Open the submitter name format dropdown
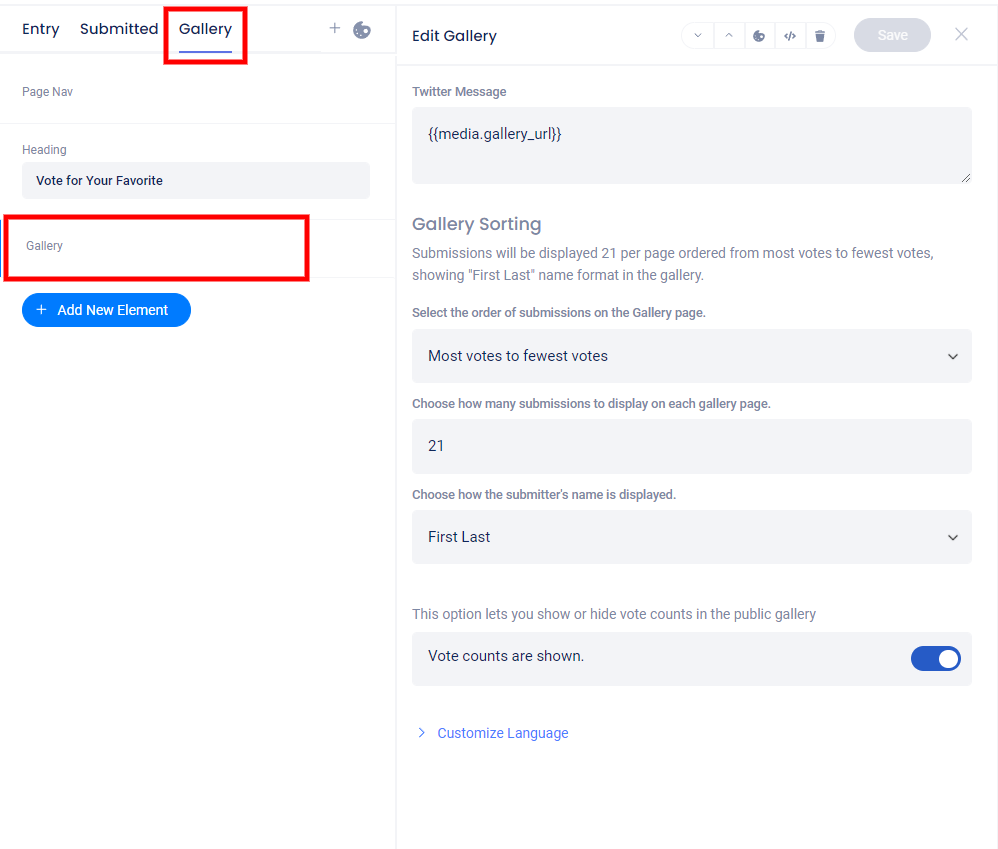 pyautogui.click(x=691, y=537)
